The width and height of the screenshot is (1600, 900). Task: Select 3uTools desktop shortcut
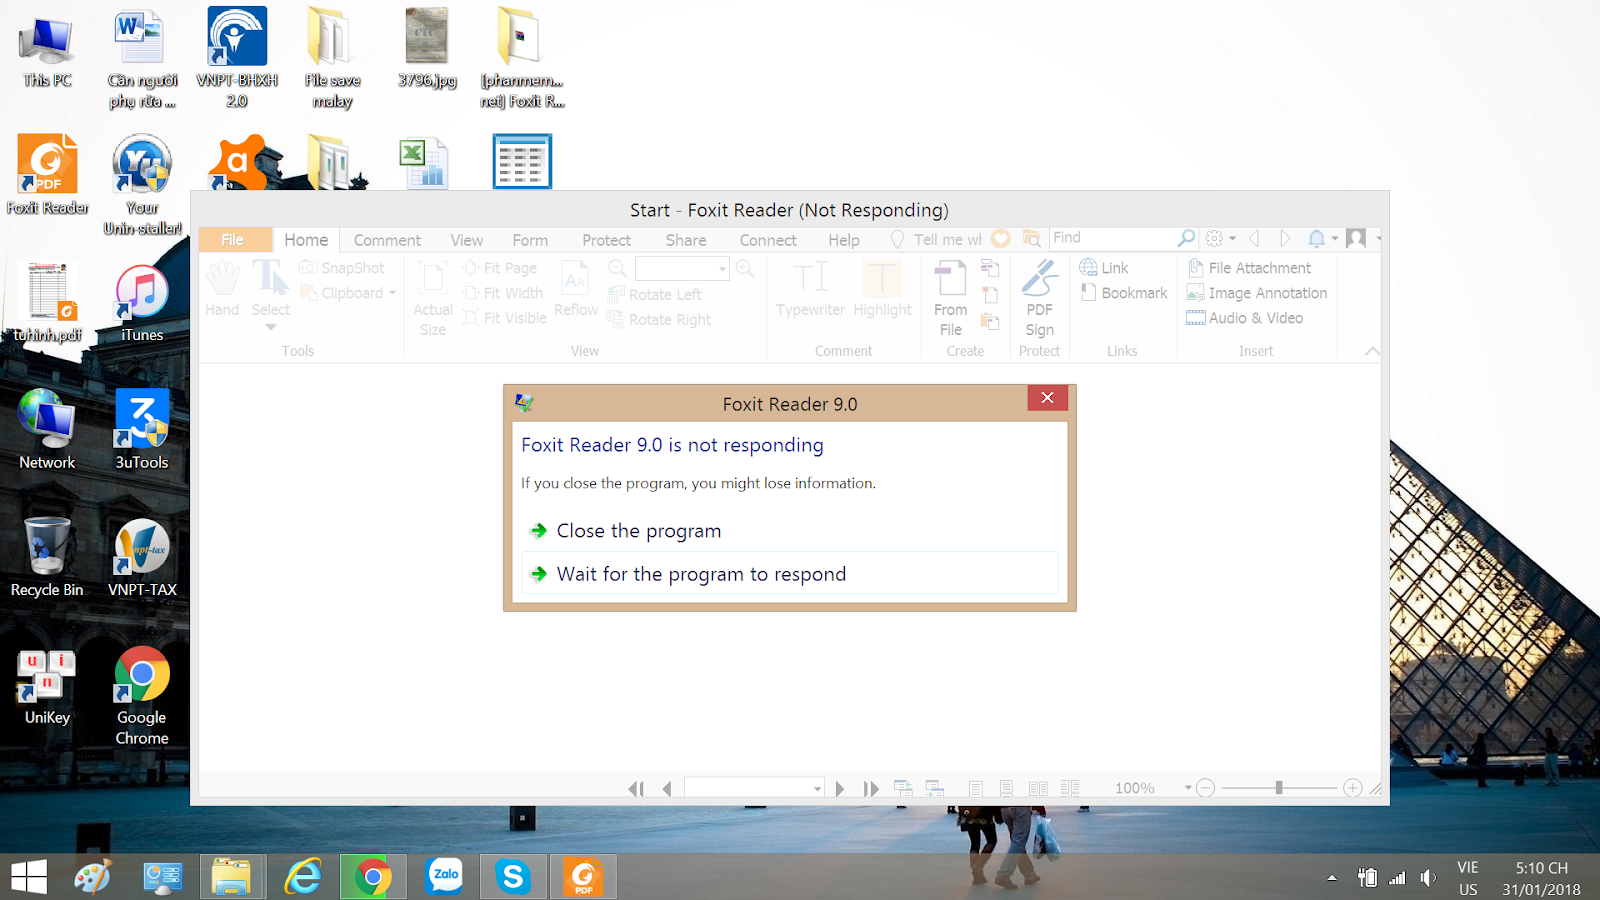[142, 430]
